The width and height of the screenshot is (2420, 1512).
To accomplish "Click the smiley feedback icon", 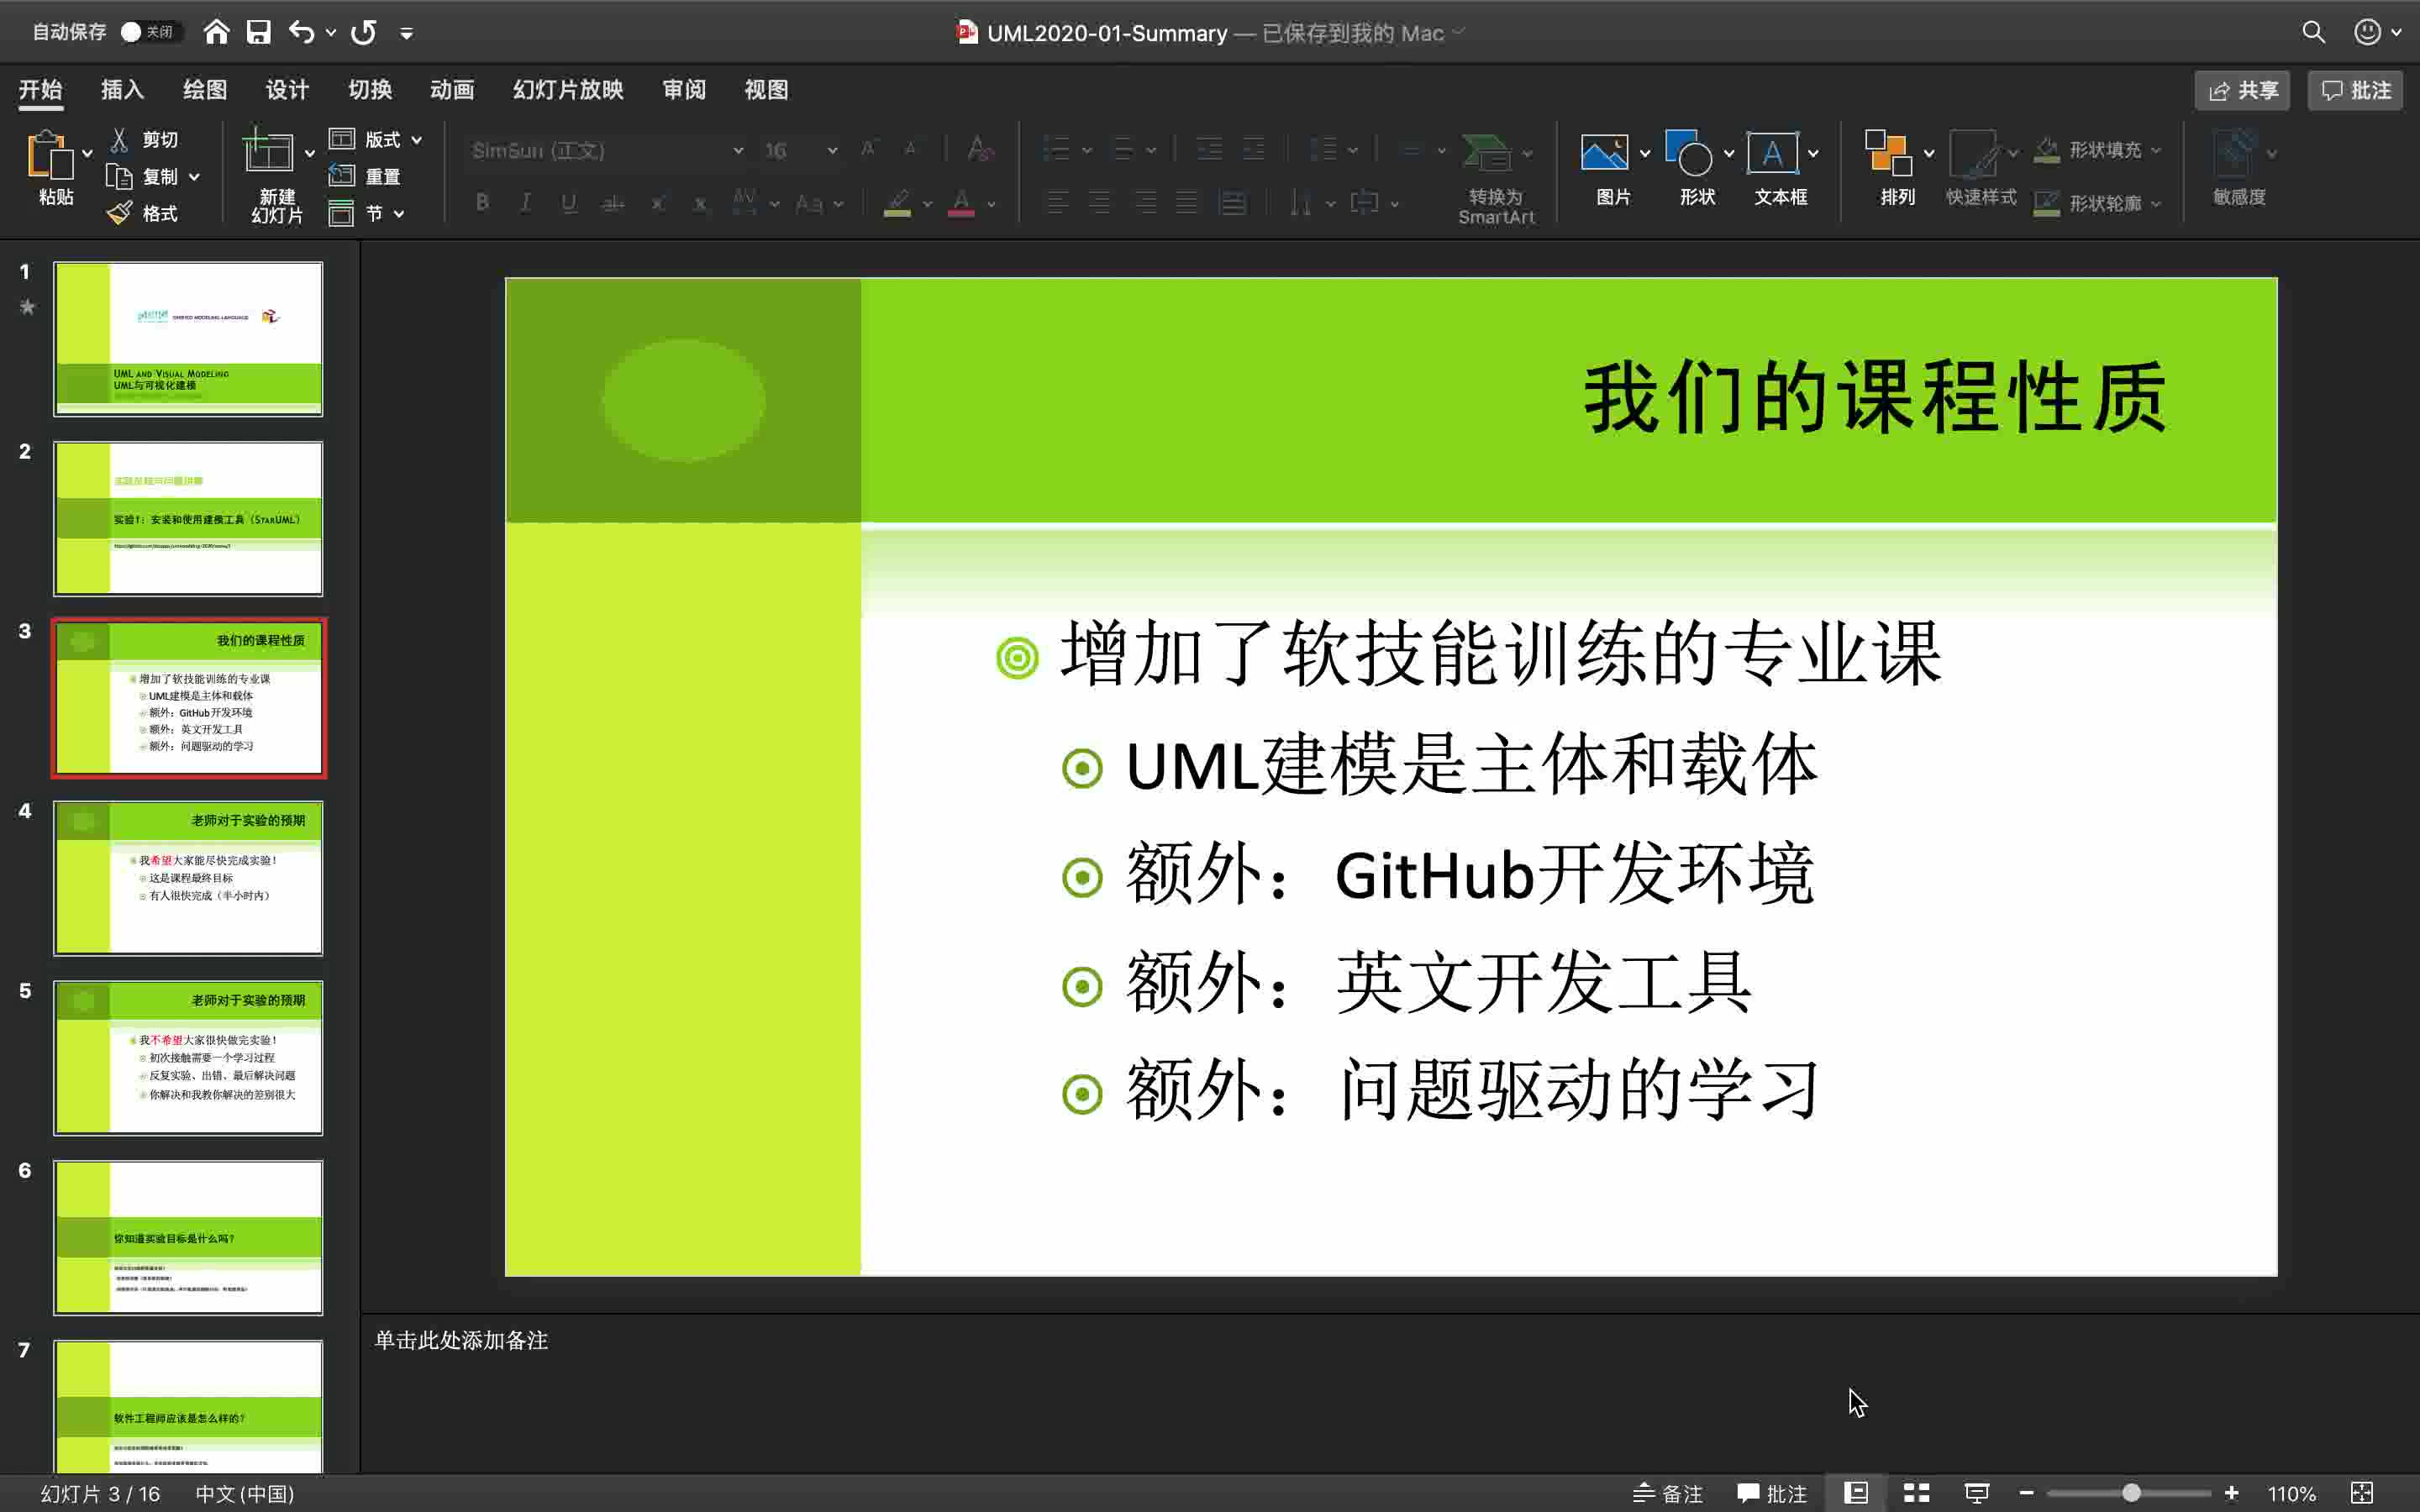I will (2367, 32).
